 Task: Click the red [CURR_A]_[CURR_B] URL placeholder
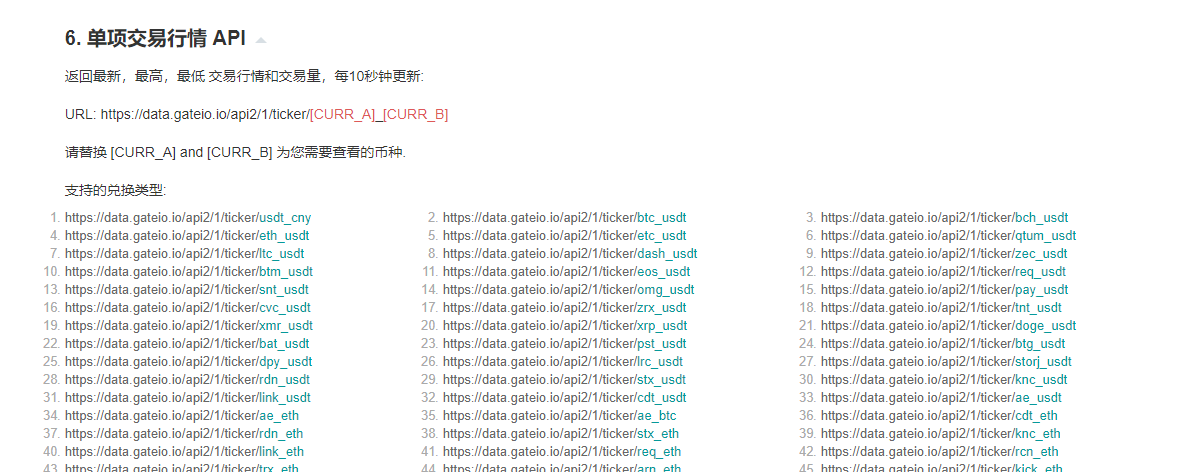(379, 115)
